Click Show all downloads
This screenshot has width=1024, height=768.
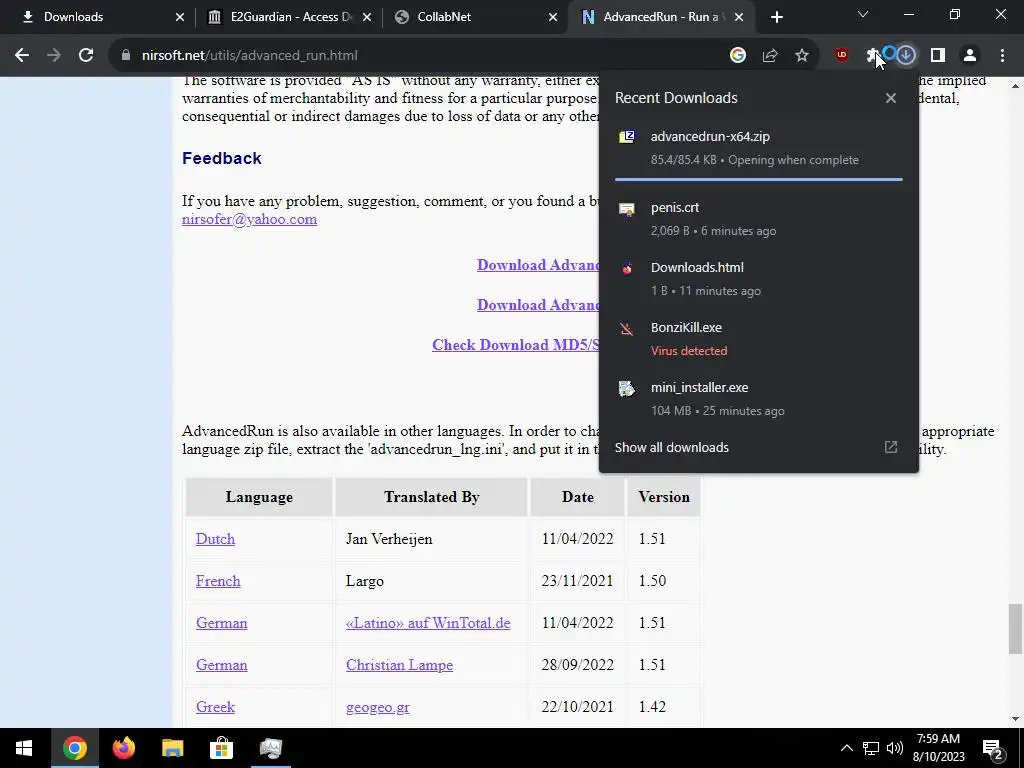671,447
